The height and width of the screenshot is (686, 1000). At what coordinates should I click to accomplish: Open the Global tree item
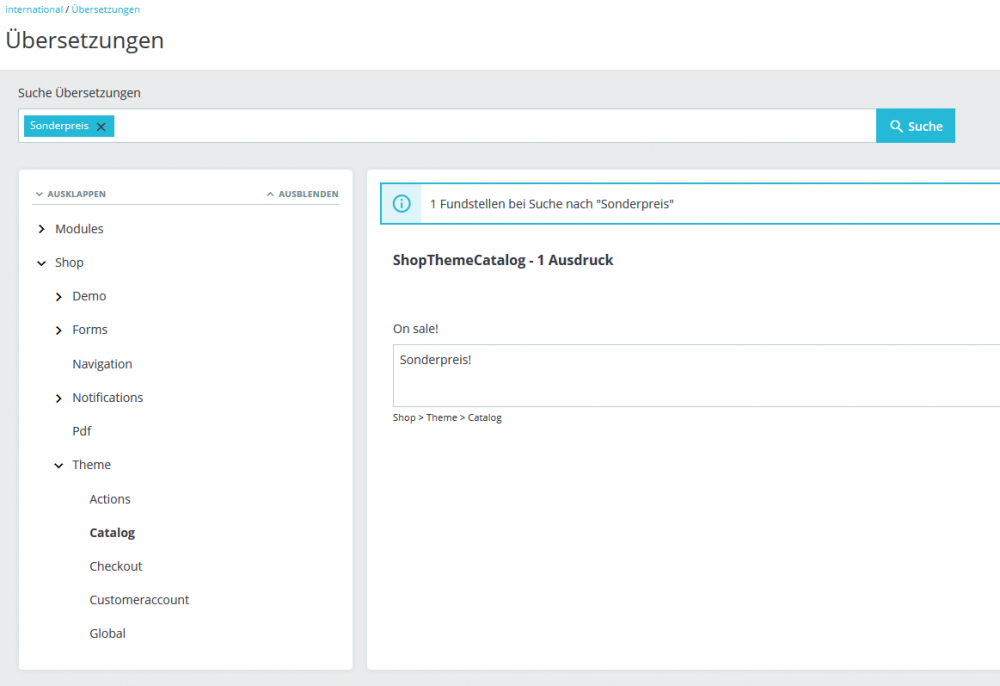click(x=108, y=633)
